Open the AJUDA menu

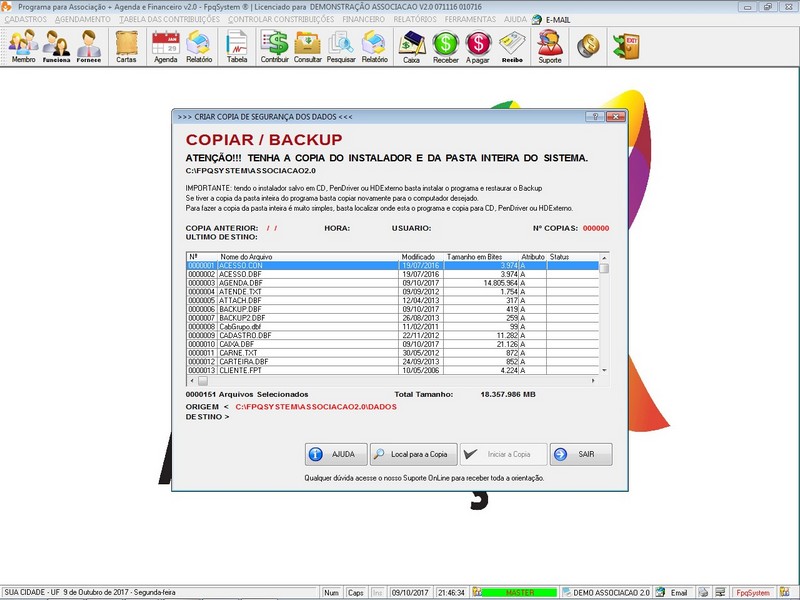[x=515, y=19]
